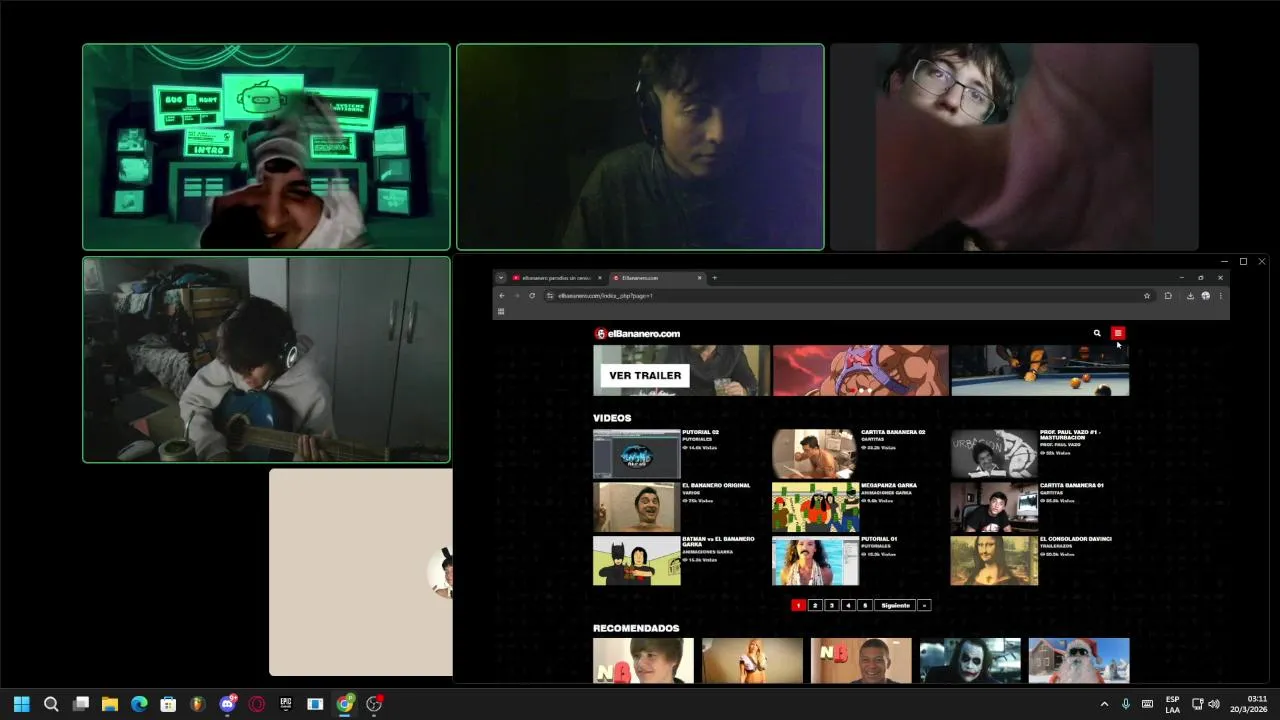Open the Windows Start menu
This screenshot has width=1280, height=720.
point(21,704)
